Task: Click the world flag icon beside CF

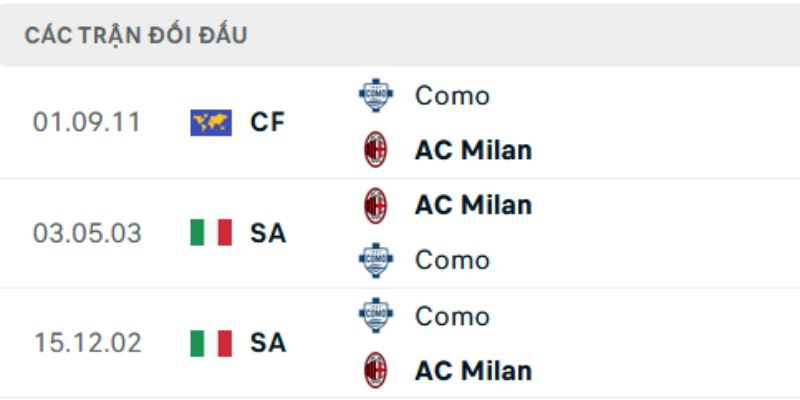Action: 210,123
